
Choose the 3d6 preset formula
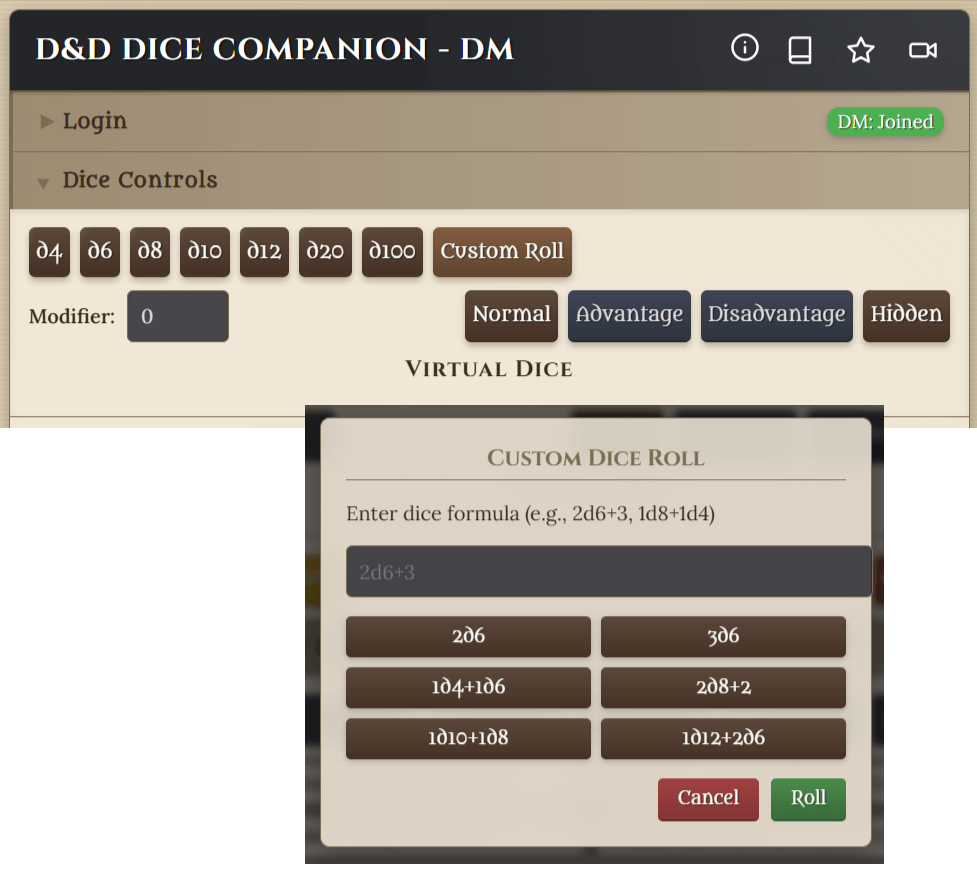pyautogui.click(x=723, y=636)
